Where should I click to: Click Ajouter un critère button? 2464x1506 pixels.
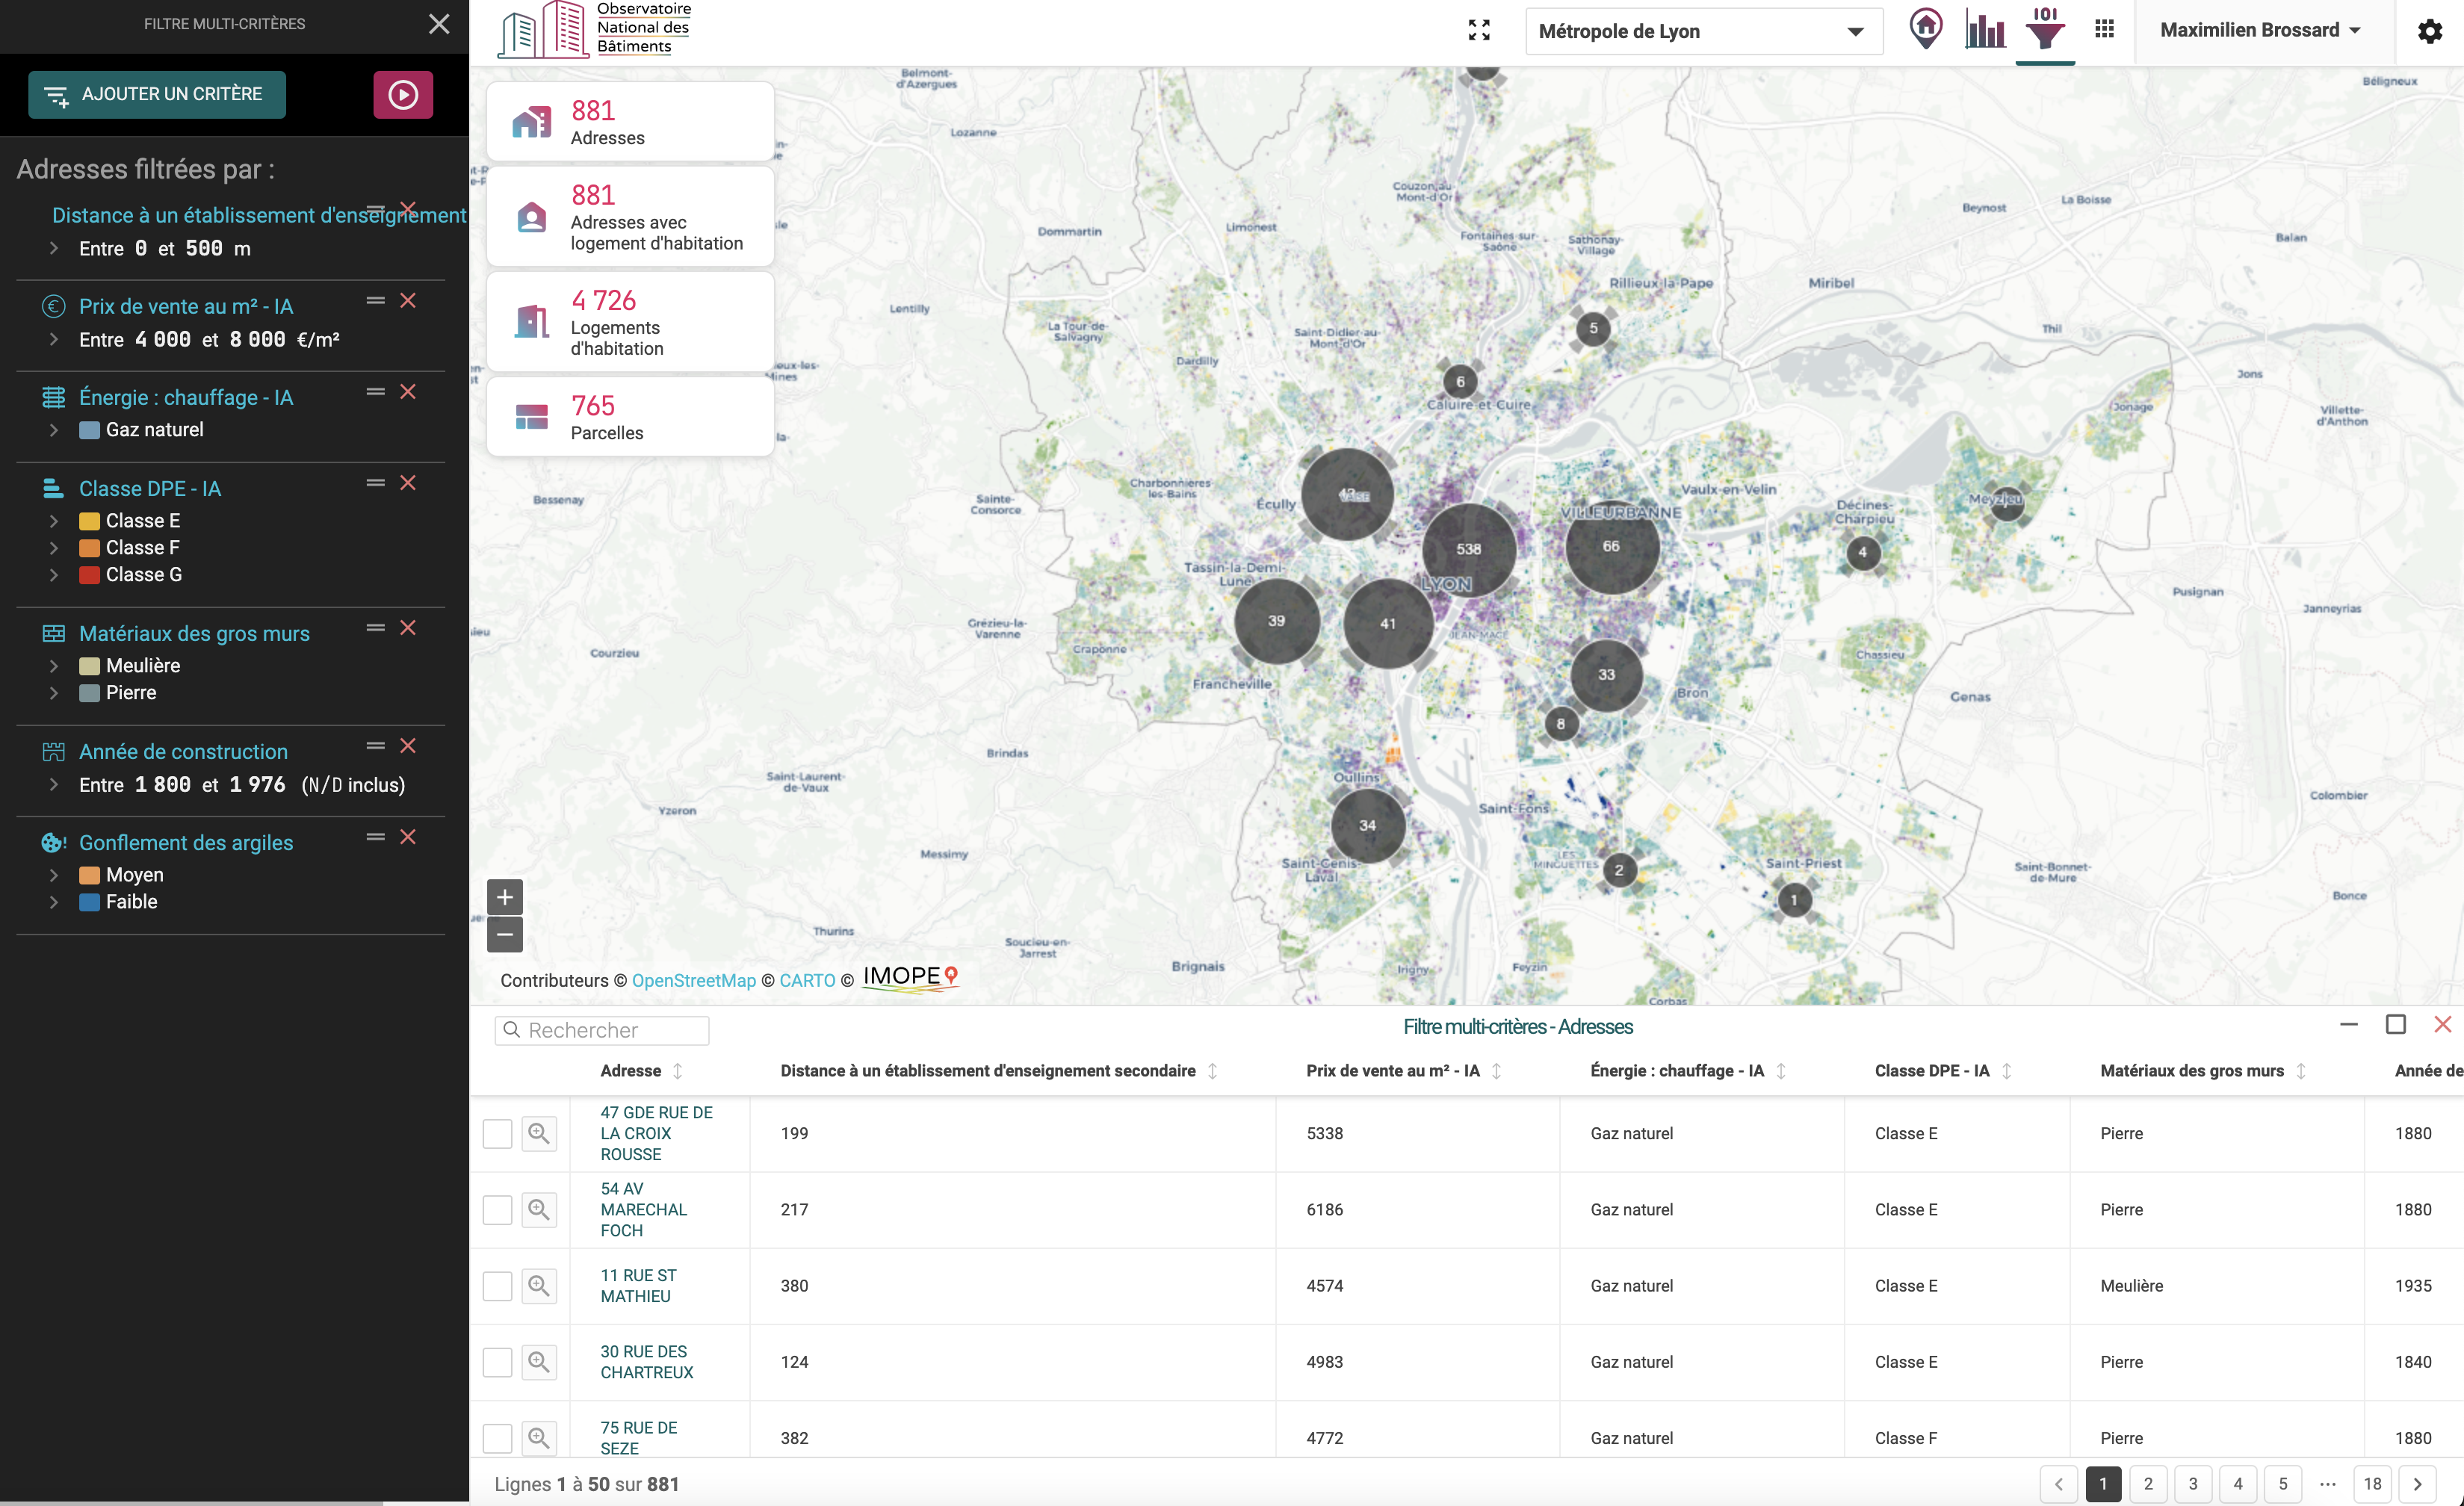point(157,94)
